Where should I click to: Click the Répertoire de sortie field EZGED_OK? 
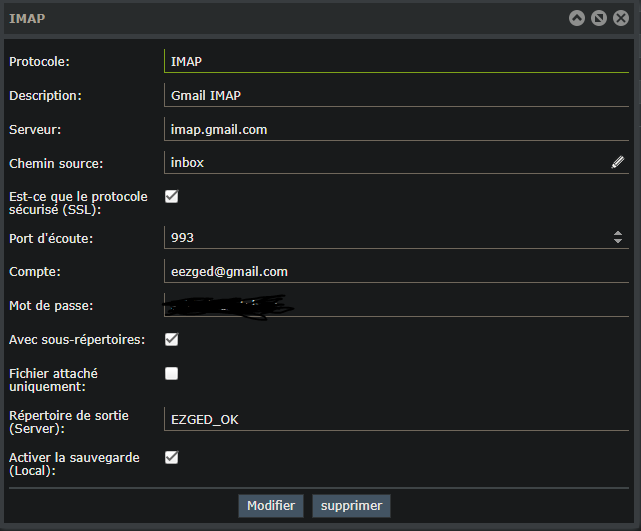(395, 419)
